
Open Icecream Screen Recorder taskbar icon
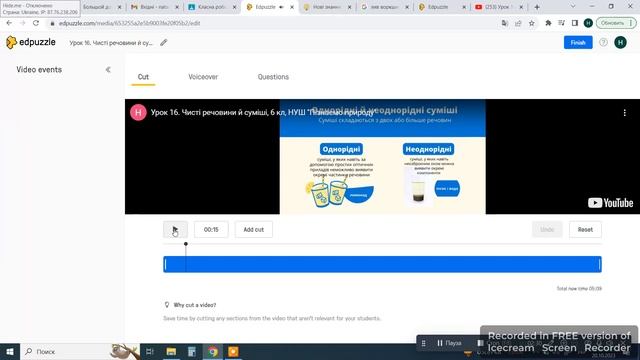pyautogui.click(x=233, y=351)
